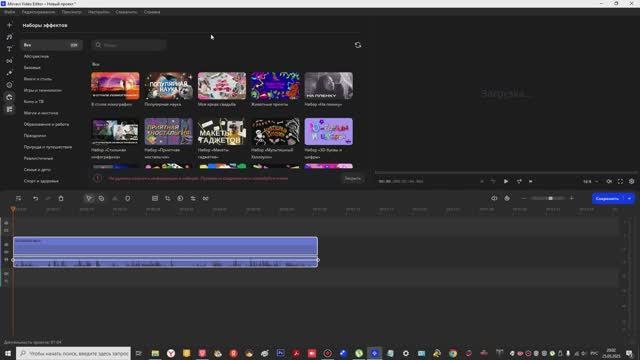This screenshot has height=360, width=640.
Task: Open the '3D-буквы и цифры' effect set
Action: click(329, 131)
